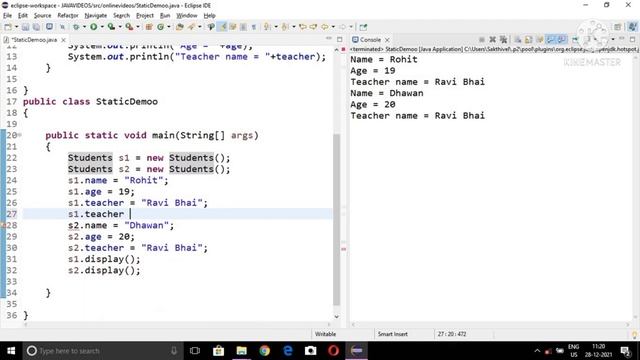
Task: Open Opera browser from taskbar
Action: click(x=333, y=351)
